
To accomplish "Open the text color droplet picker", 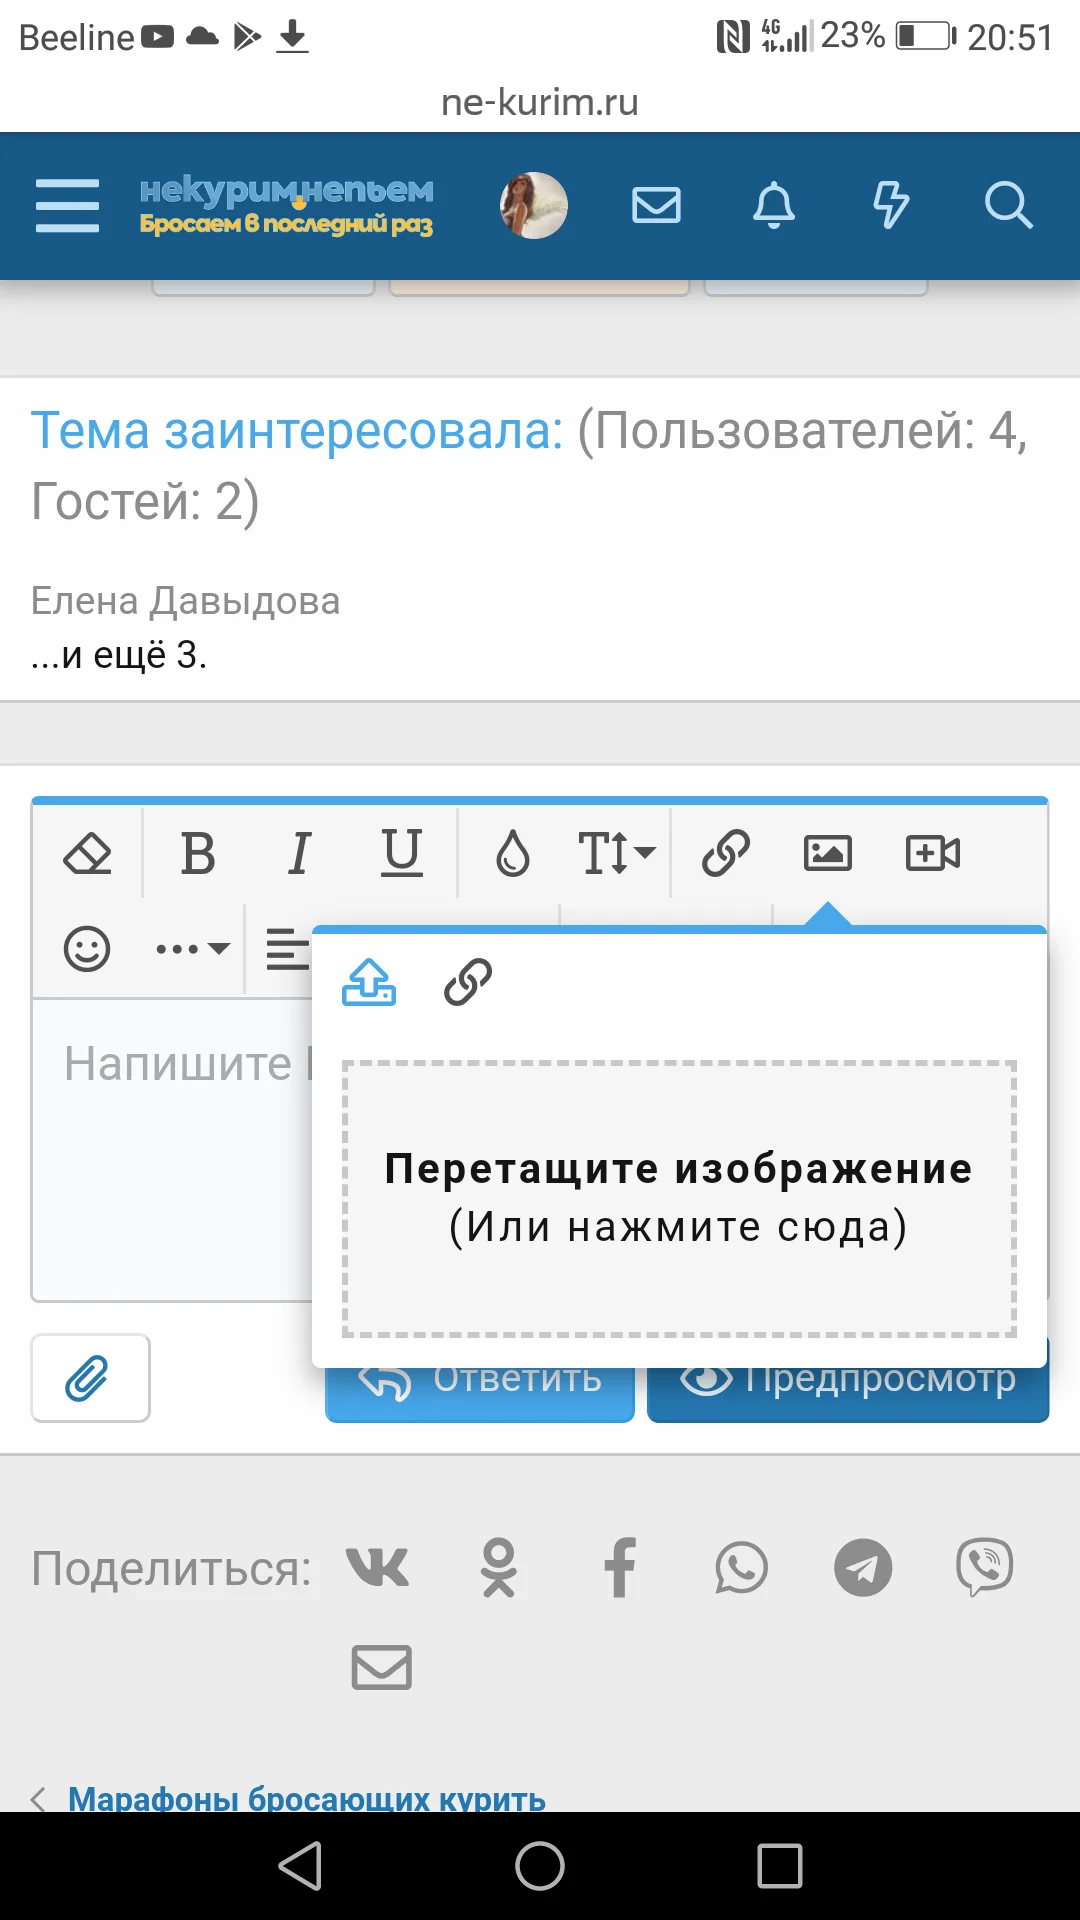I will [x=513, y=853].
